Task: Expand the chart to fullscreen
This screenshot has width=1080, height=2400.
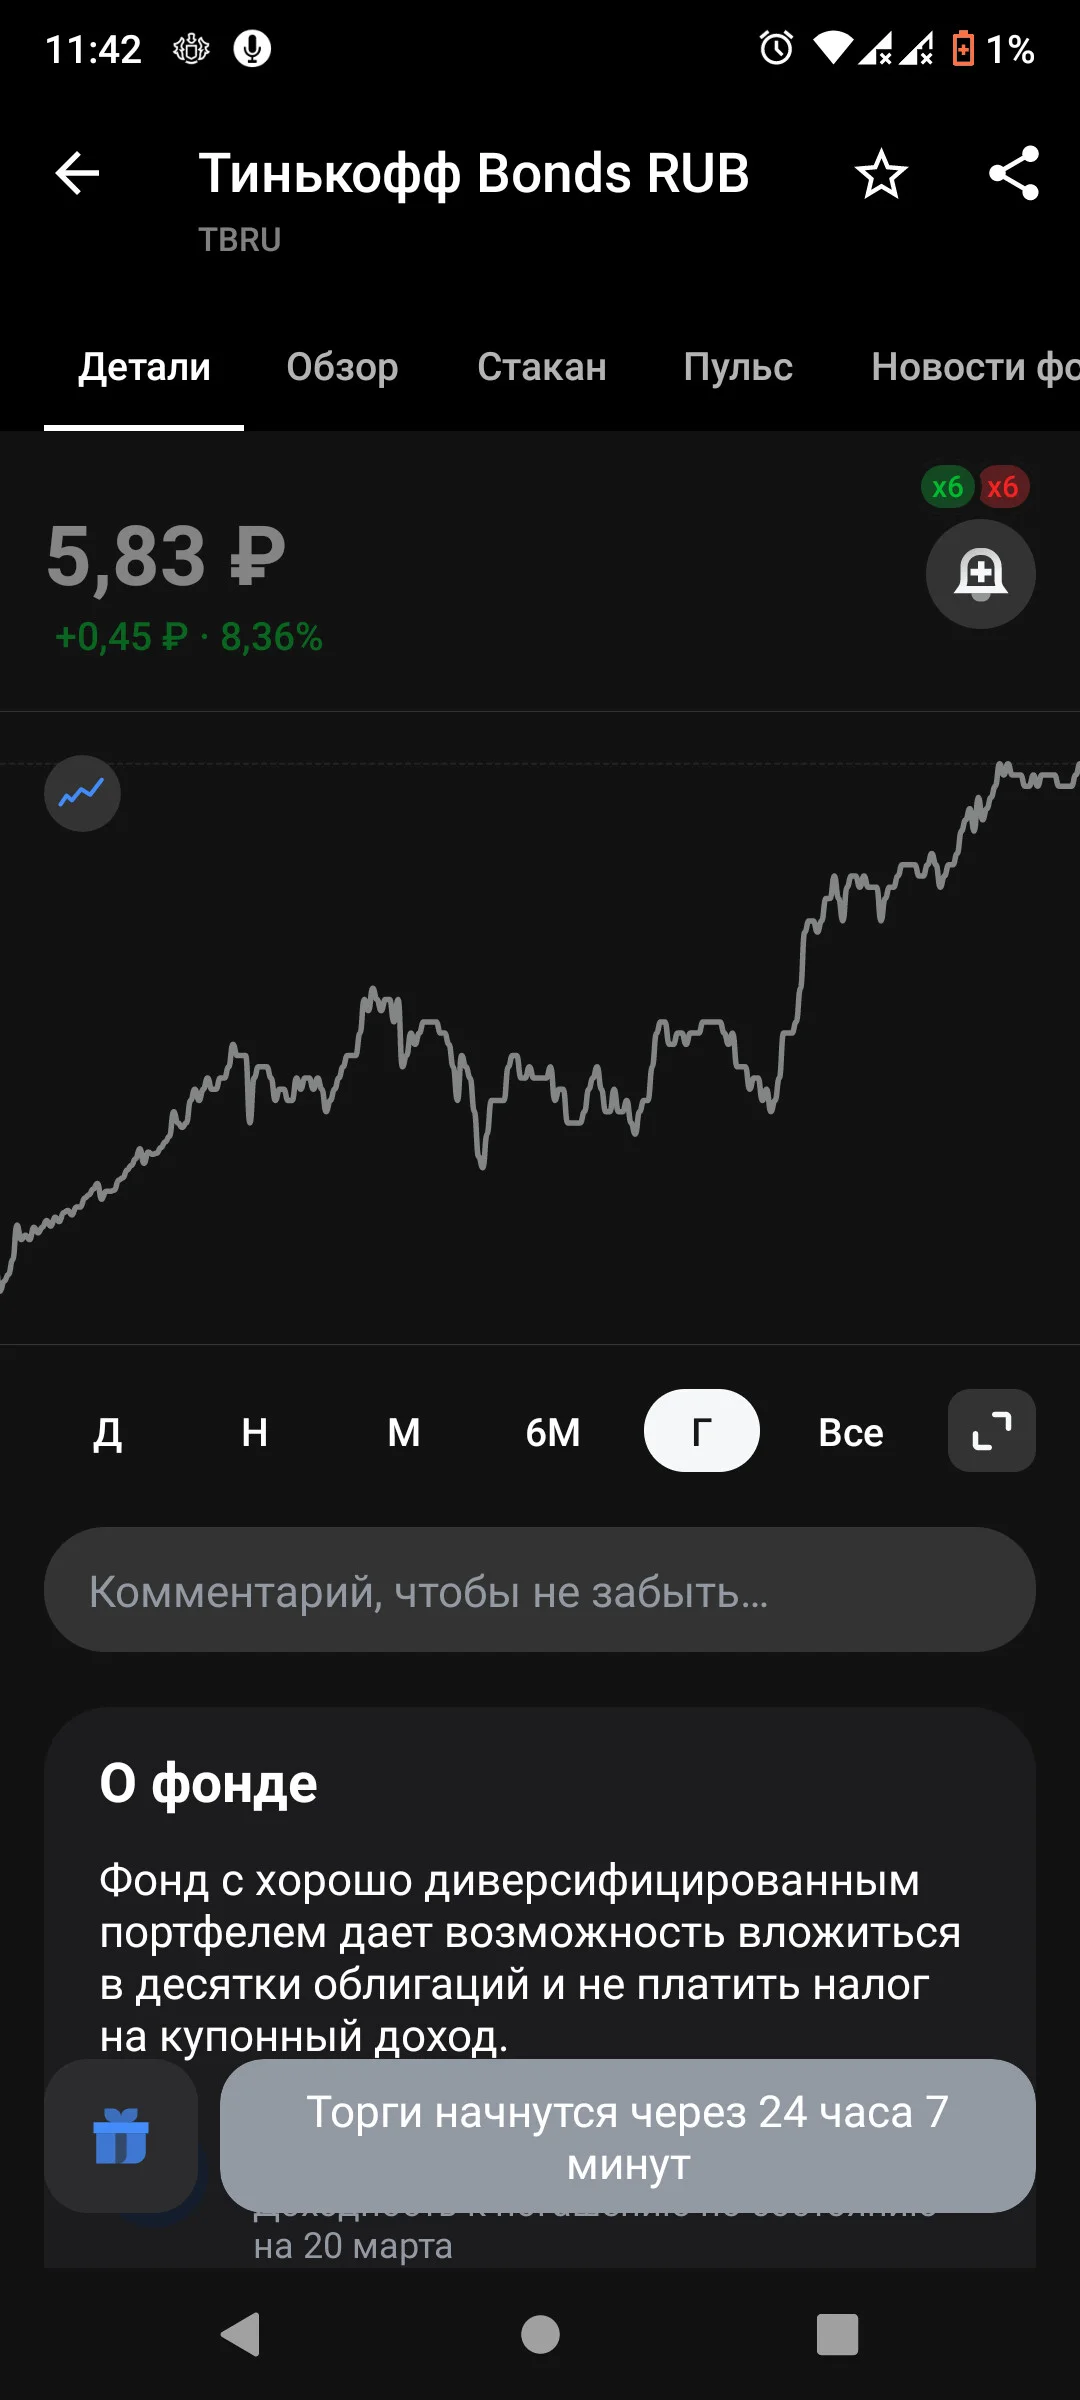Action: click(991, 1431)
